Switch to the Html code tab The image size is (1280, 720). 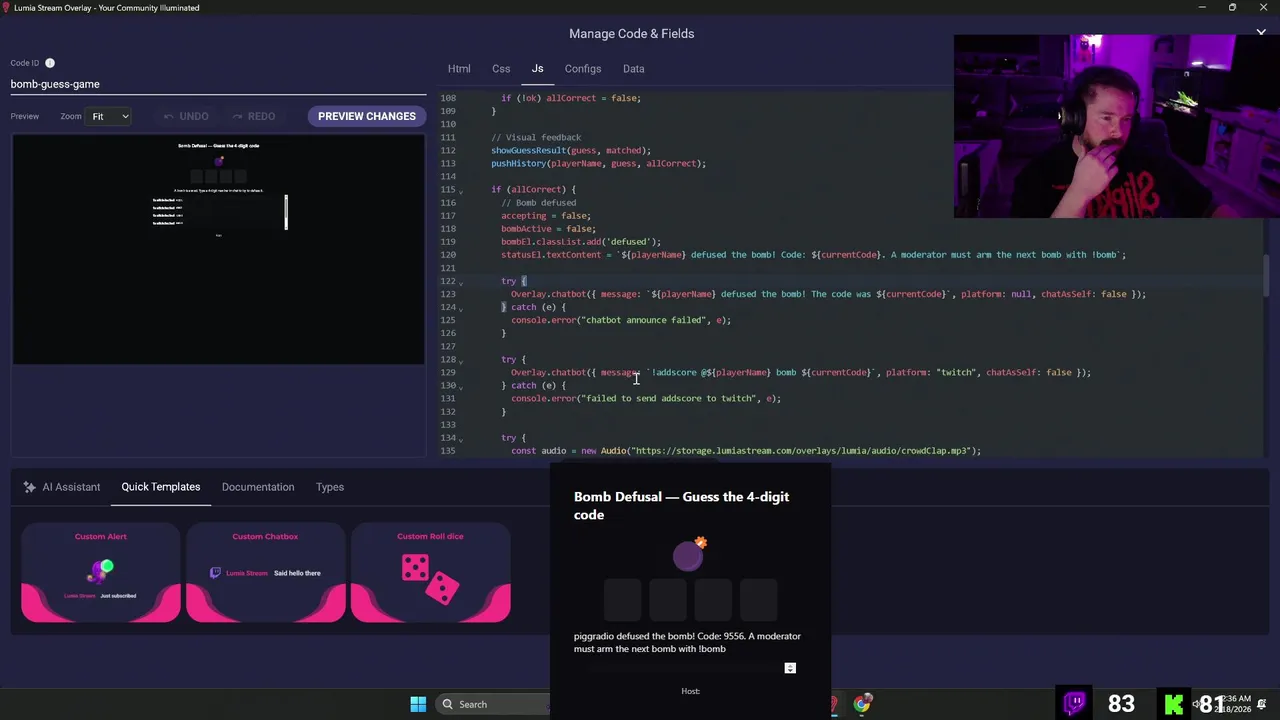[459, 69]
